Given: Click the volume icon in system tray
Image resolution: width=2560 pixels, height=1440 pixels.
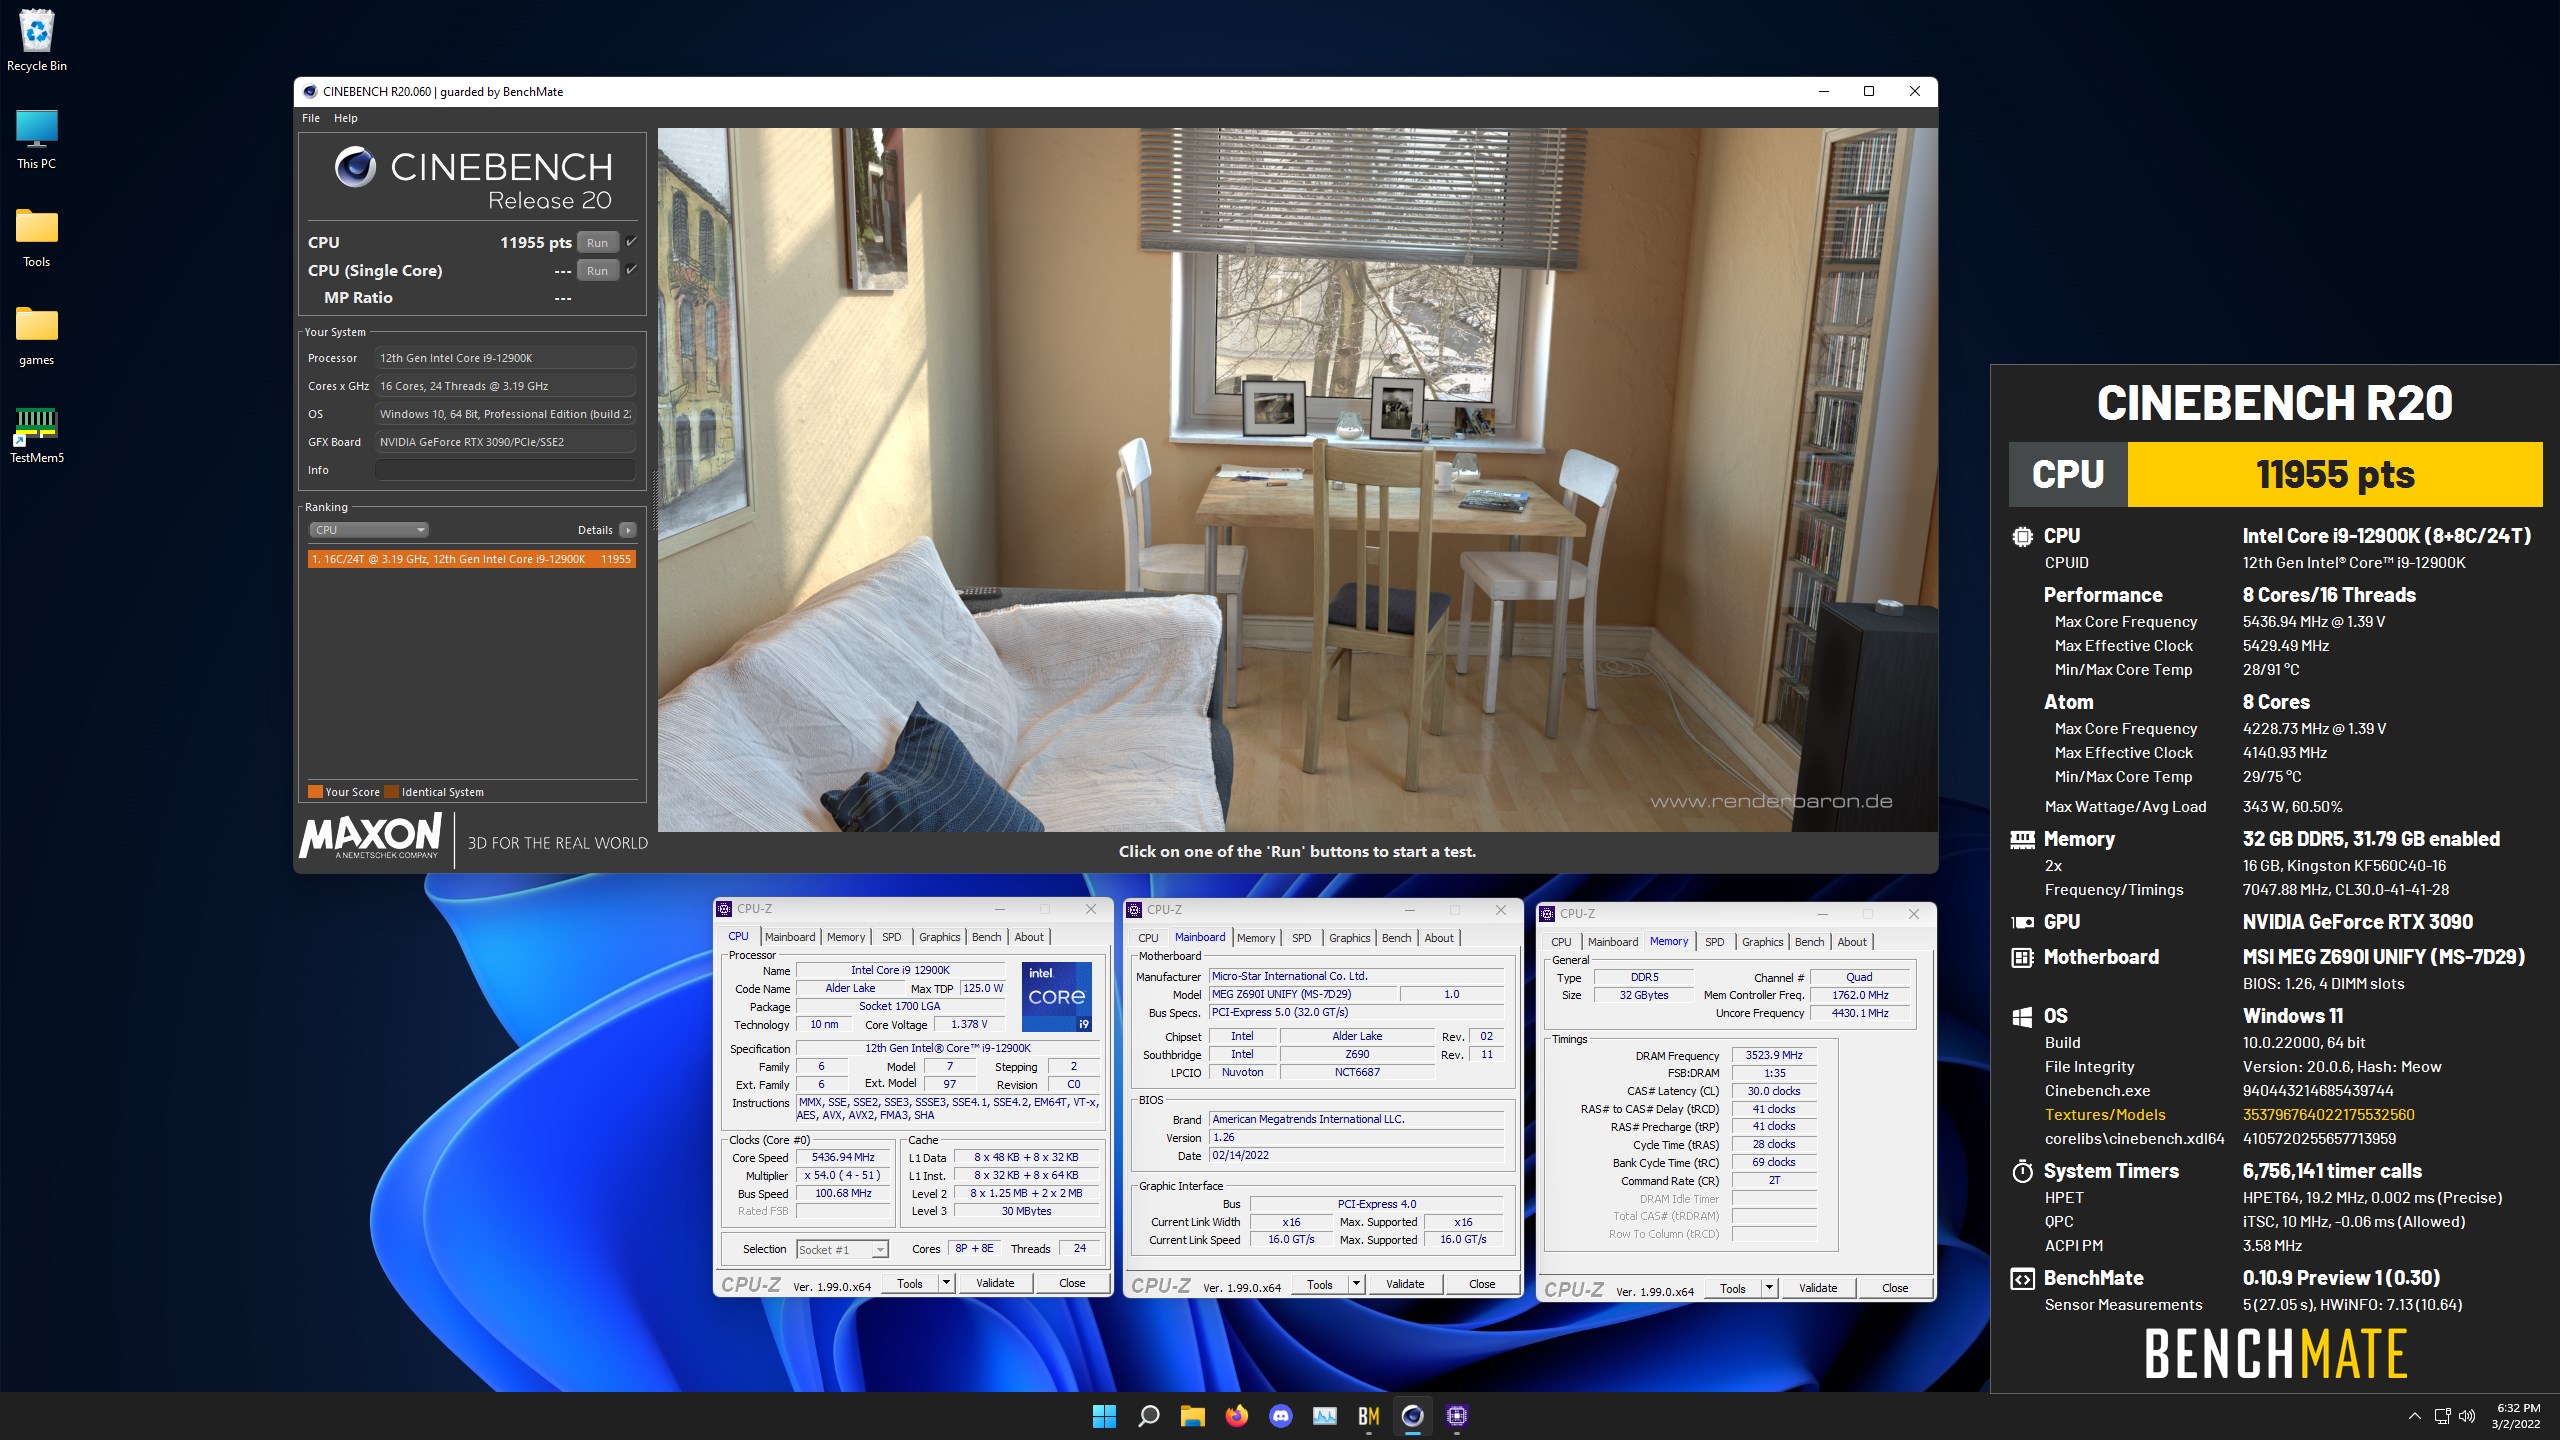Looking at the screenshot, I should click(2467, 1416).
